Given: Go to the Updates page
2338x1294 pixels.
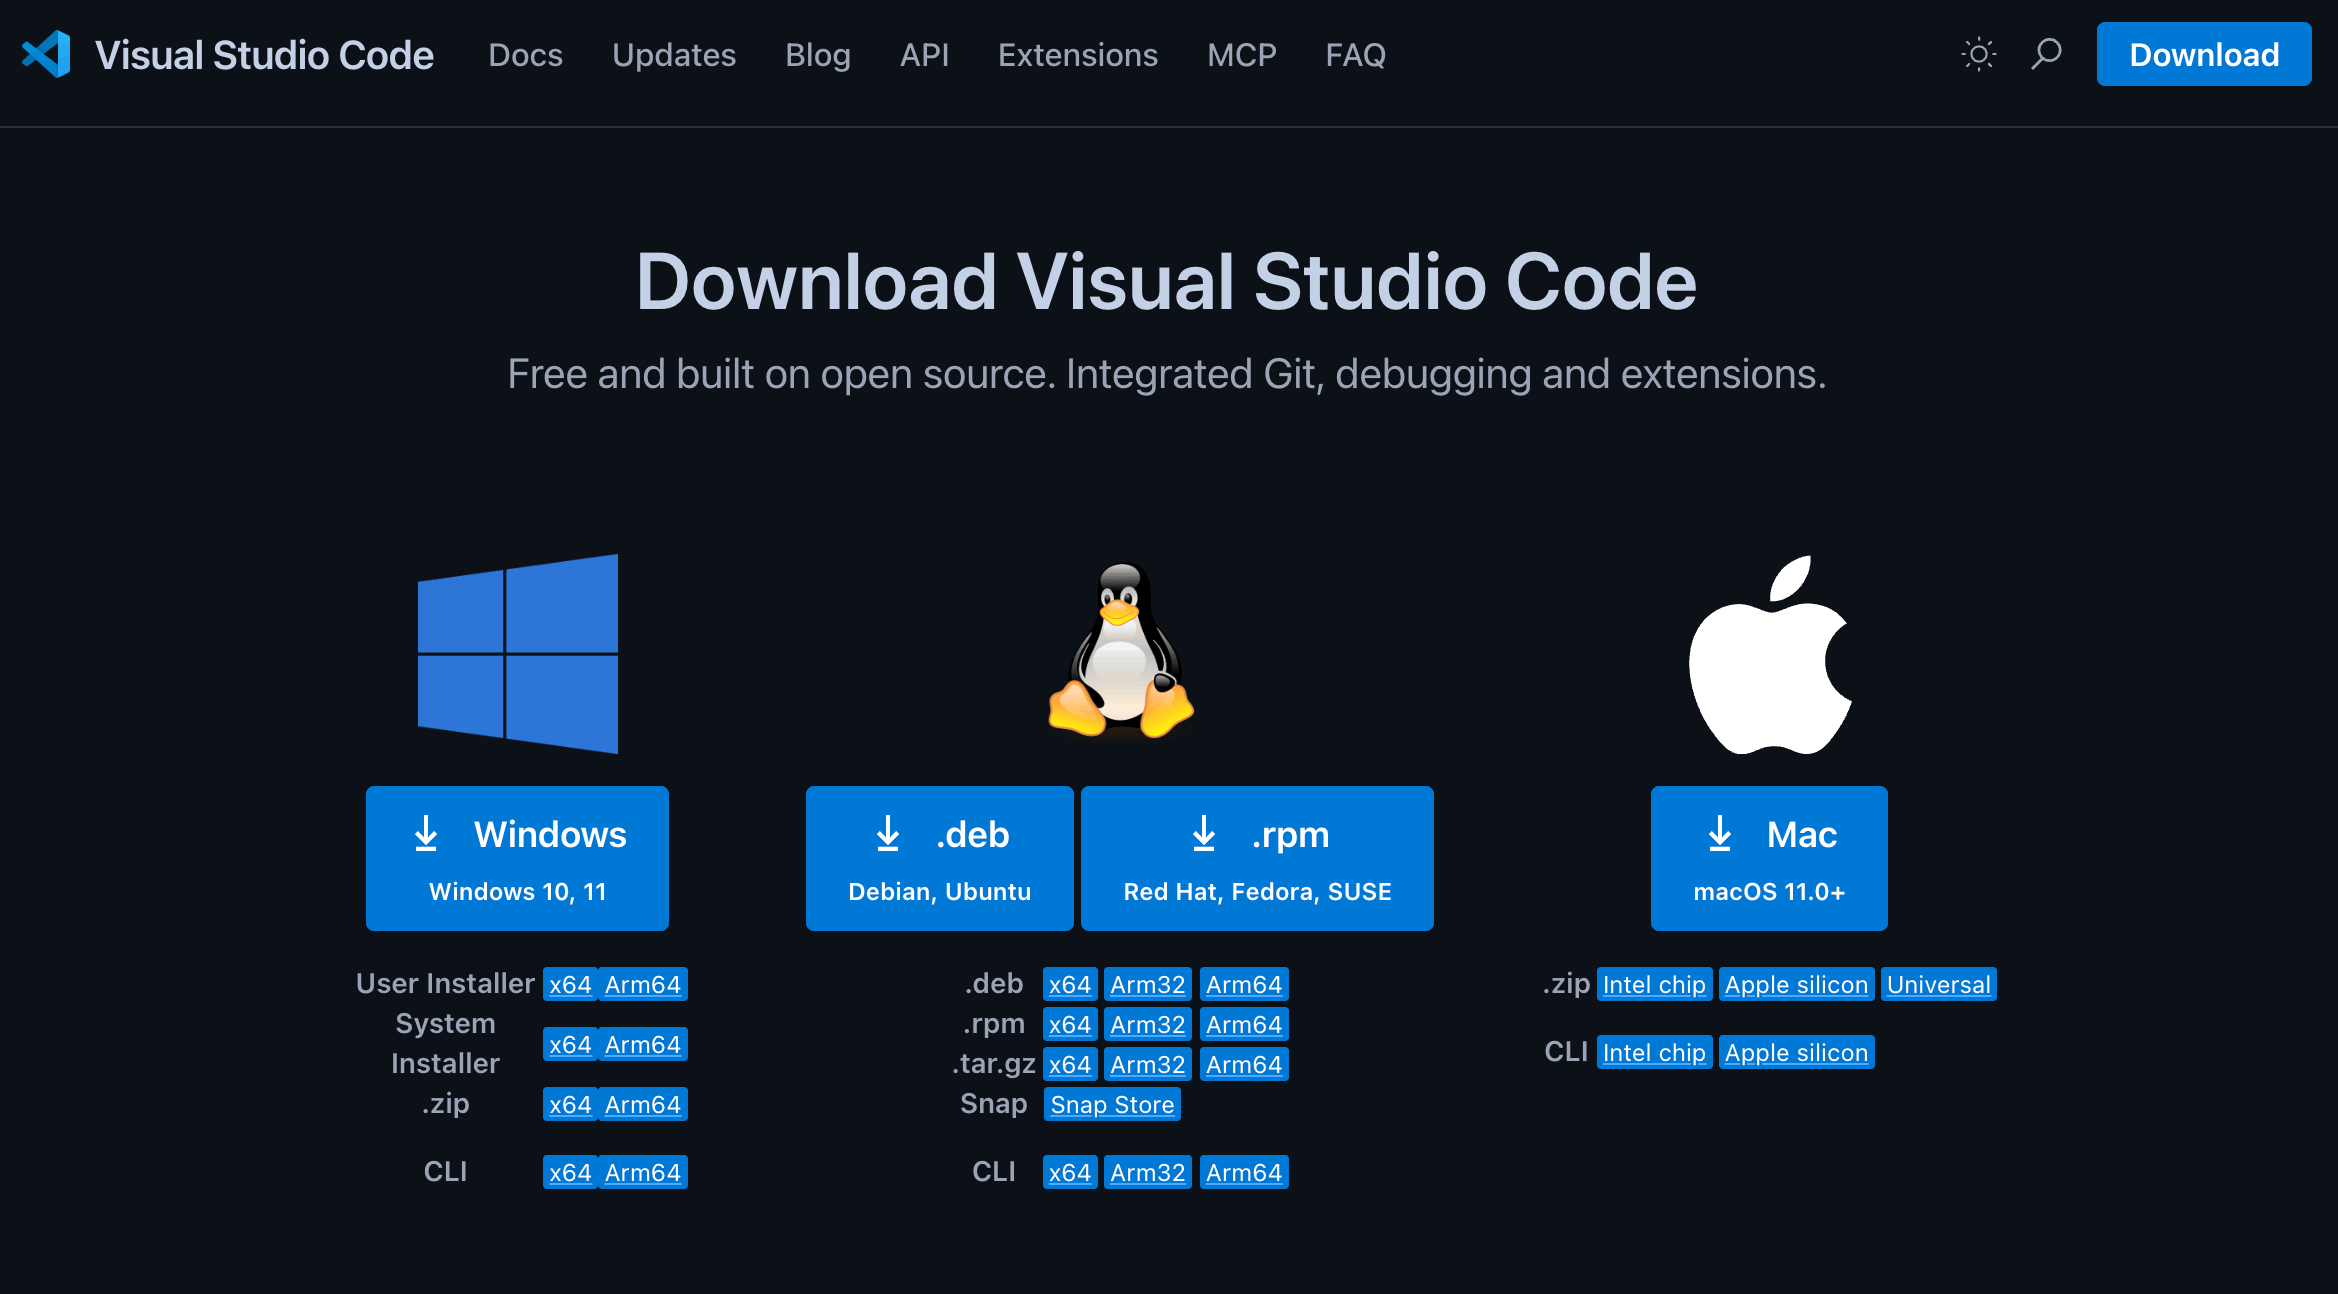Looking at the screenshot, I should pyautogui.click(x=674, y=55).
